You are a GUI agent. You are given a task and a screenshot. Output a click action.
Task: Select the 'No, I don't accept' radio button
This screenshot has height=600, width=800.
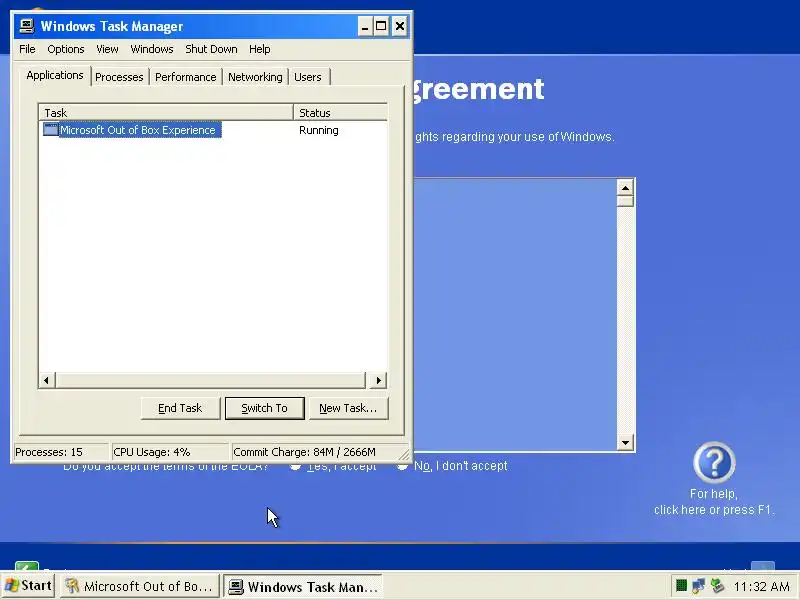(x=403, y=465)
